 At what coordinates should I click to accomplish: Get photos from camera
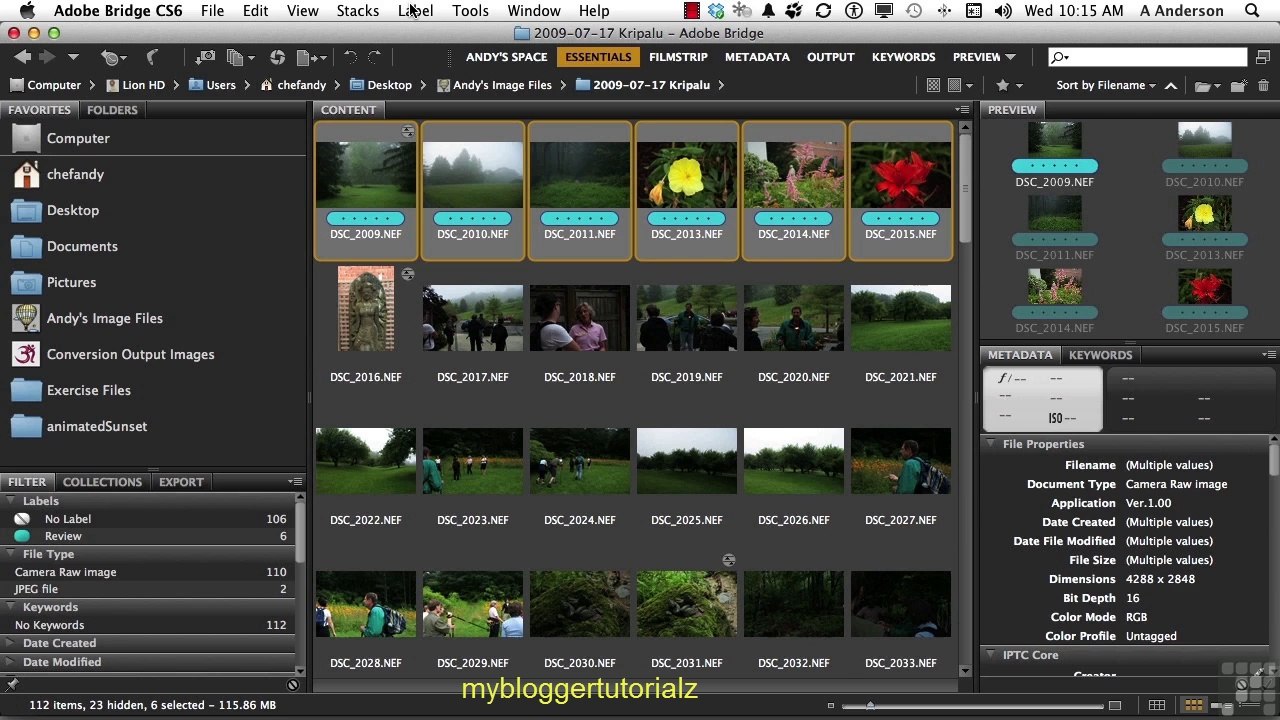pos(205,58)
